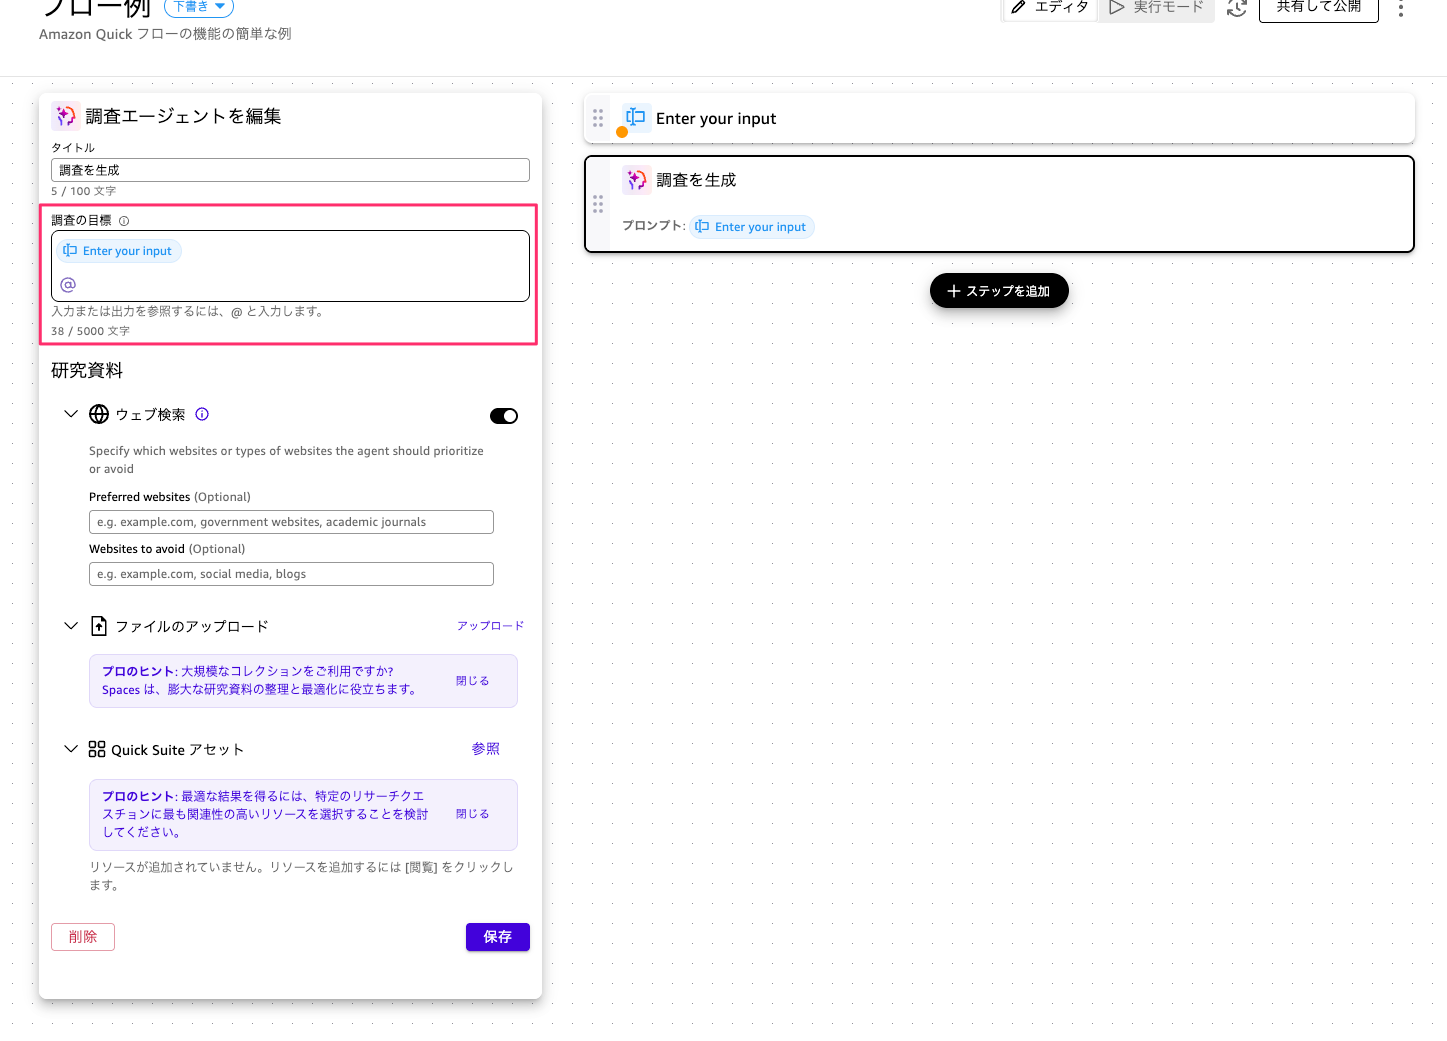Grab the drag handle of Enter your input step
This screenshot has height=1041, width=1447.
598,118
